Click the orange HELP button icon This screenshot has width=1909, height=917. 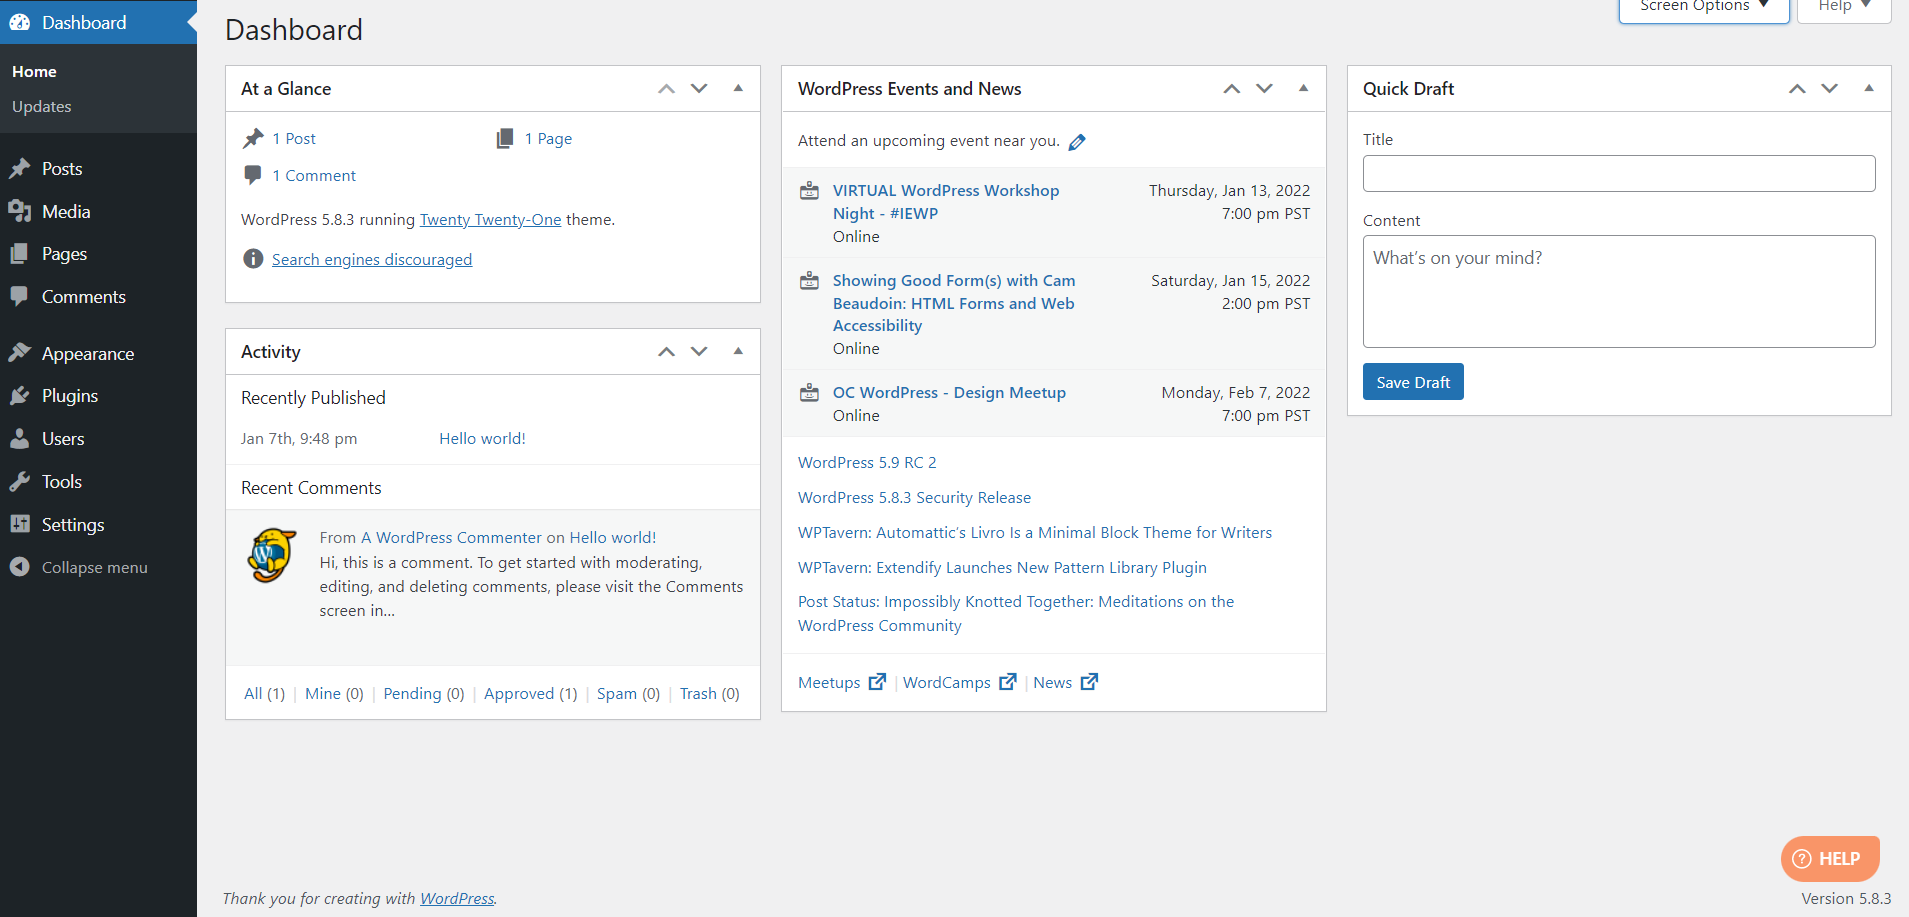(1802, 859)
